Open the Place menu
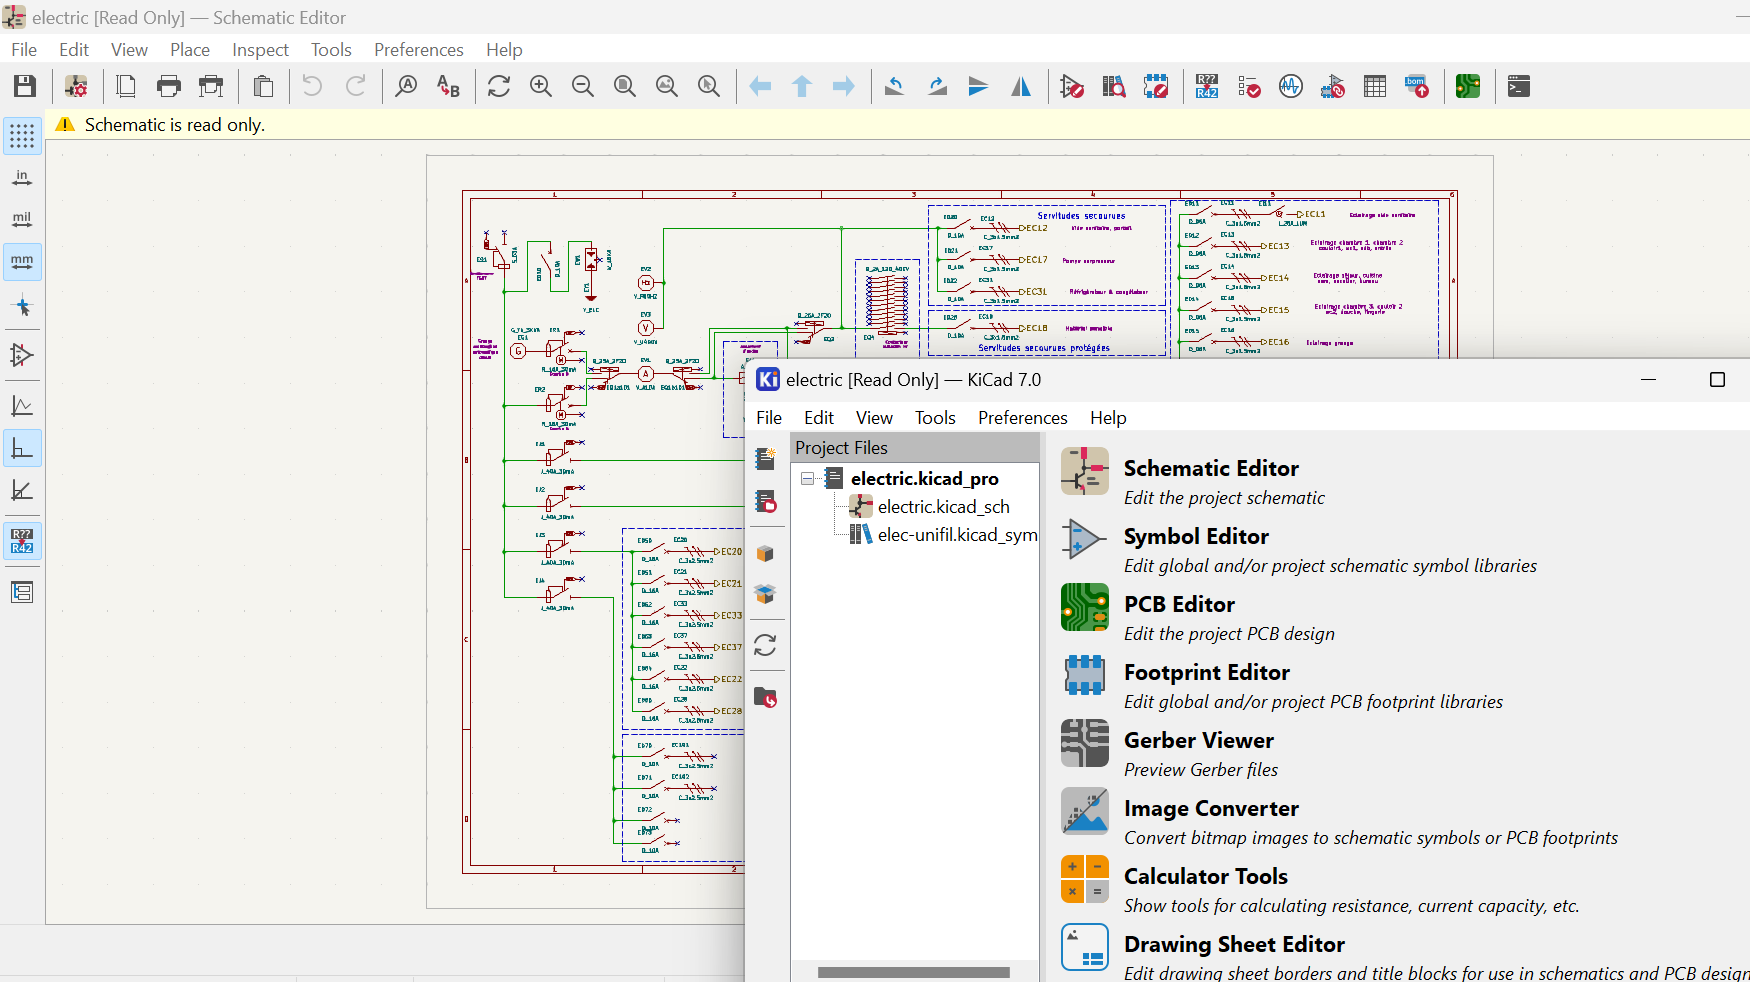The image size is (1750, 982). coord(189,50)
